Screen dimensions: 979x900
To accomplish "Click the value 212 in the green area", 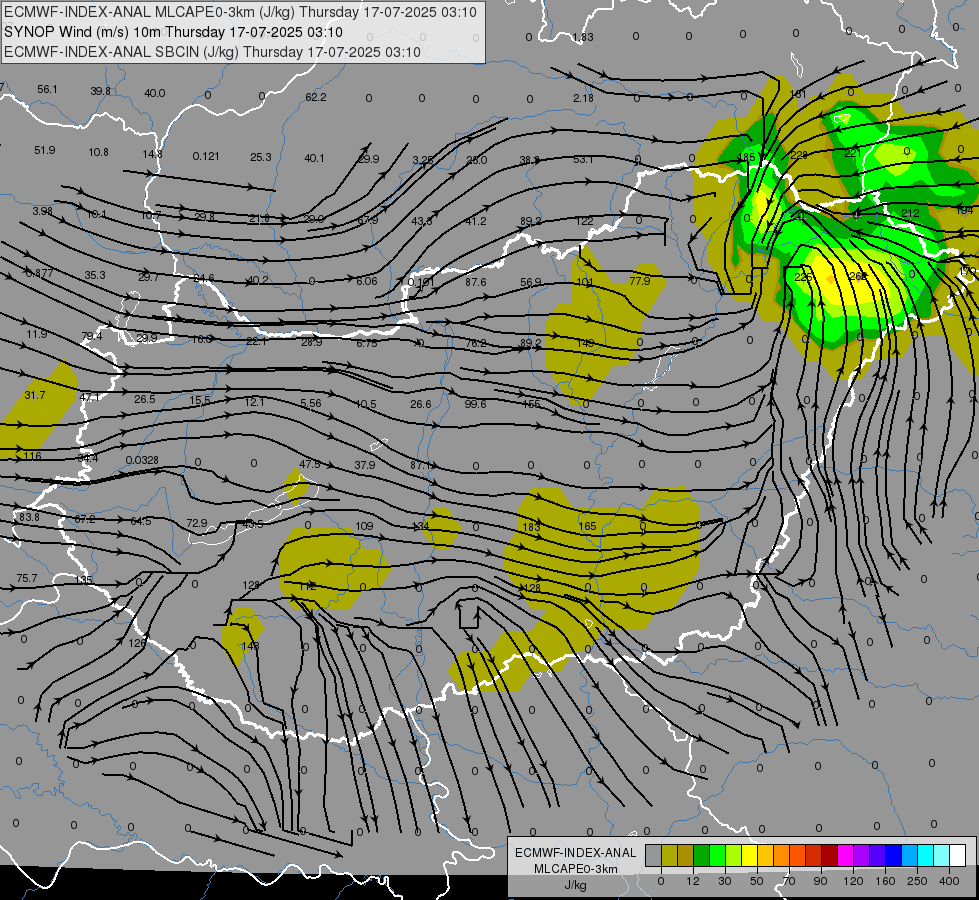I will pos(910,213).
